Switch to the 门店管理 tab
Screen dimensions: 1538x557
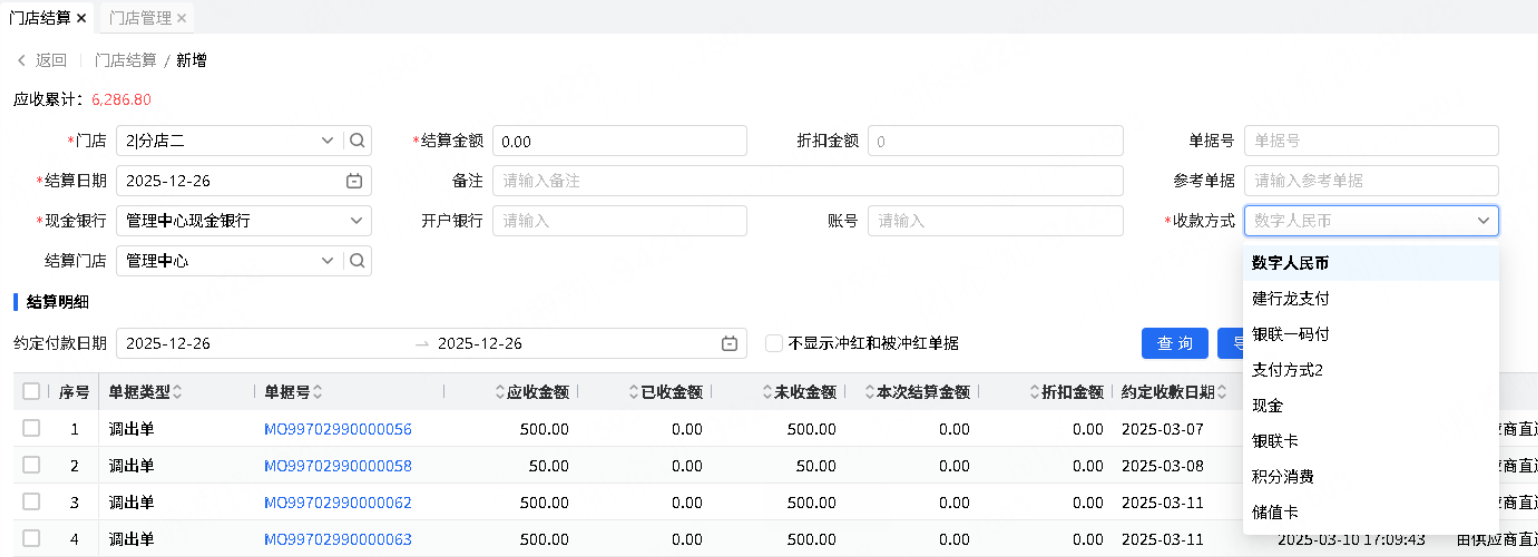click(x=139, y=18)
